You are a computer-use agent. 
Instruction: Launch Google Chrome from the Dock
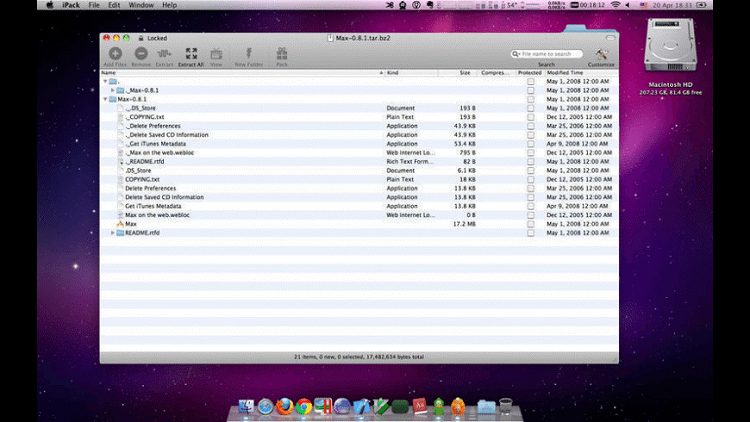click(304, 407)
